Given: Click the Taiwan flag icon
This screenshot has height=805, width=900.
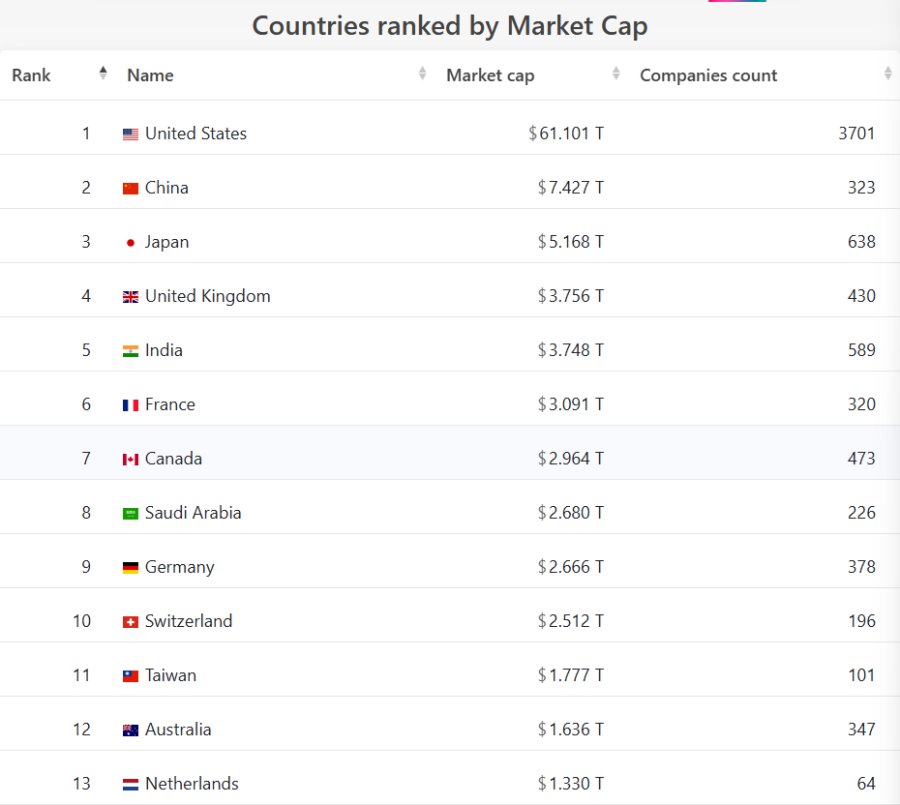Looking at the screenshot, I should pyautogui.click(x=130, y=676).
